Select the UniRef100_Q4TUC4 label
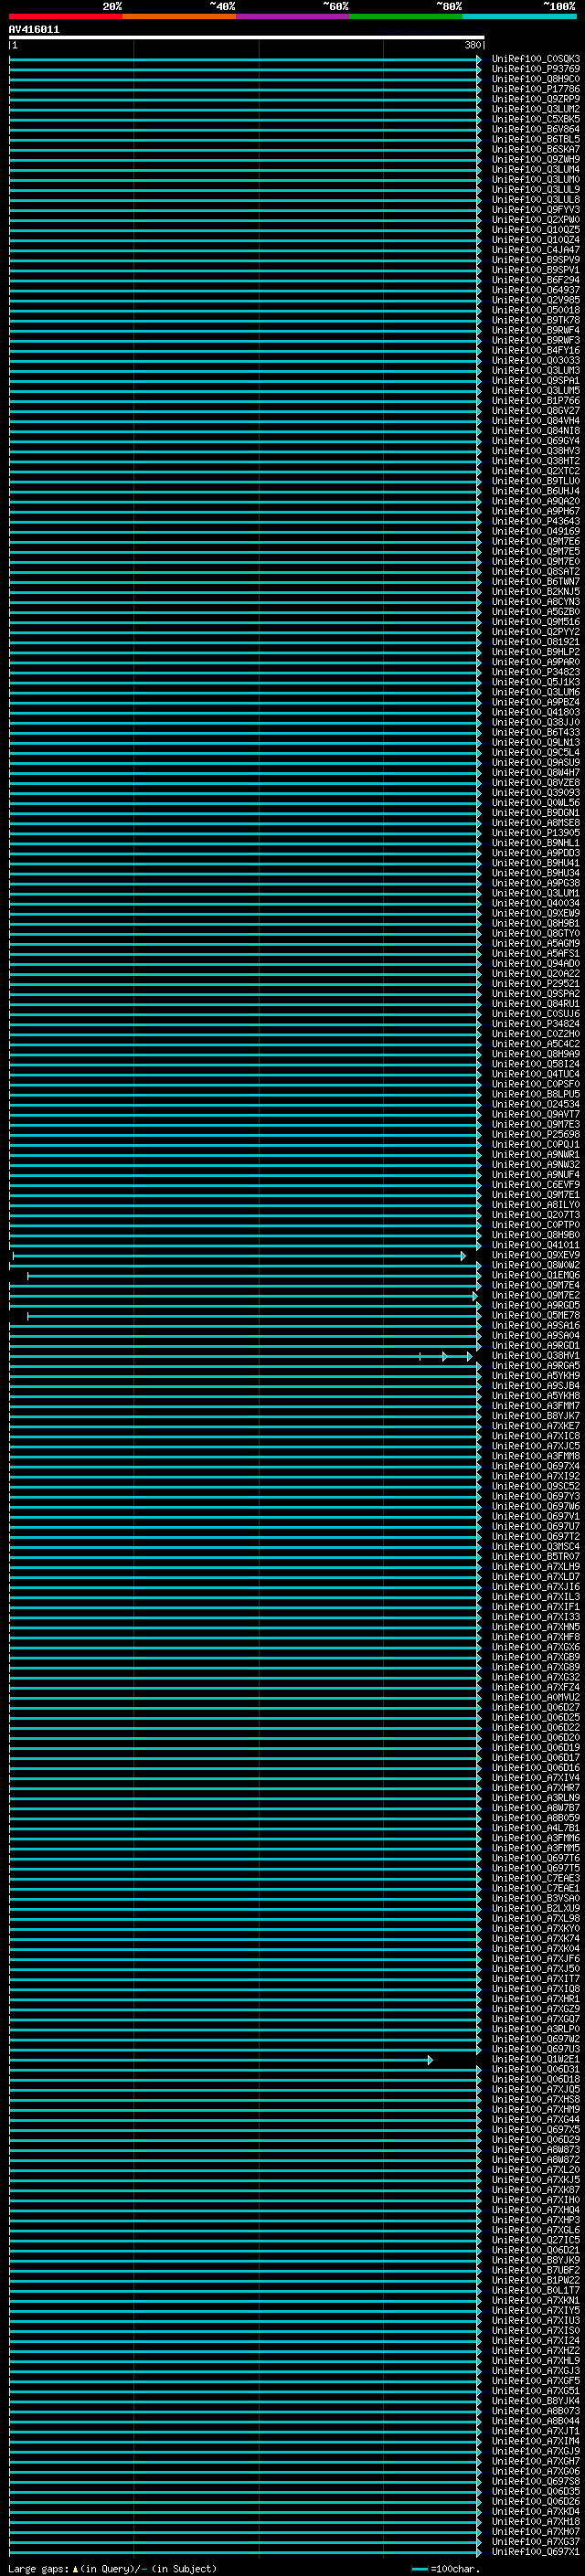 535,1074
